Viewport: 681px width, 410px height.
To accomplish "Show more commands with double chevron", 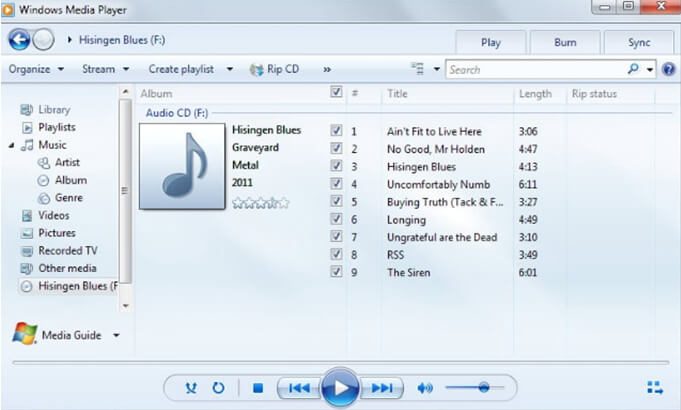I will click(327, 69).
